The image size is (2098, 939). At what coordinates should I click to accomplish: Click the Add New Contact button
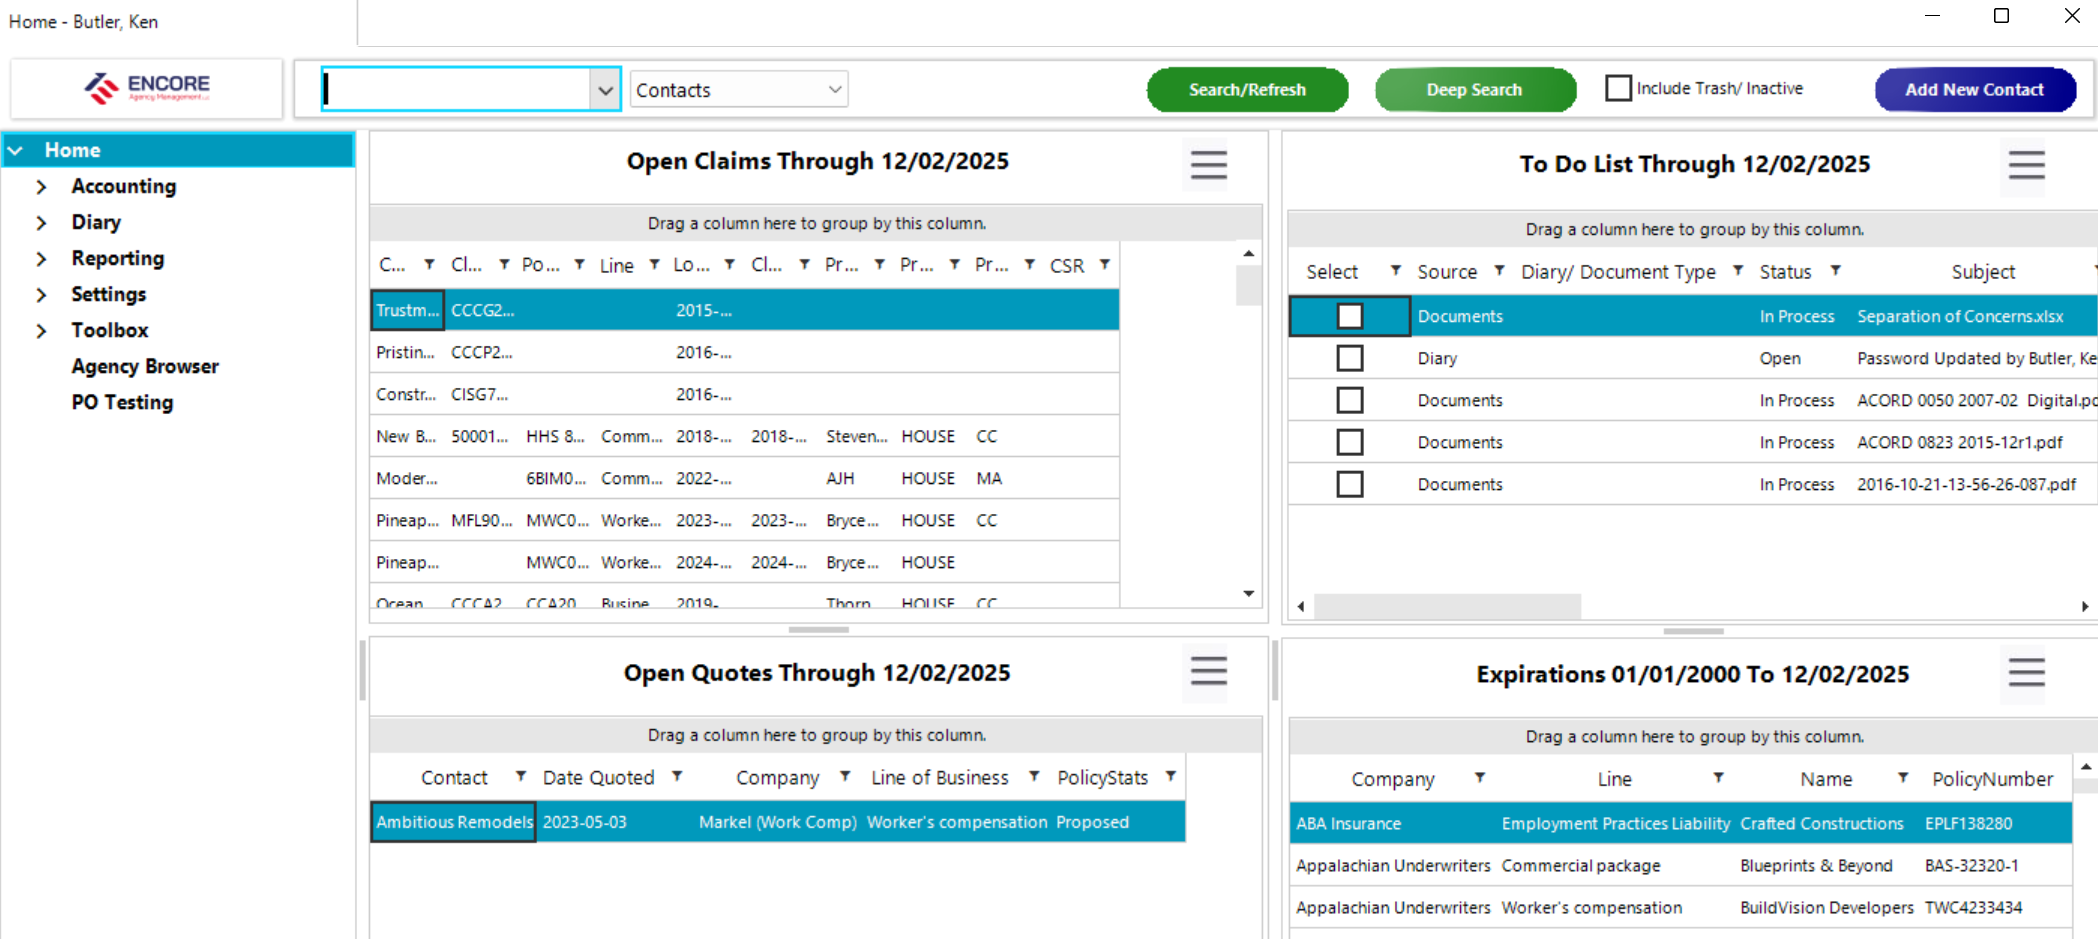tap(1975, 89)
